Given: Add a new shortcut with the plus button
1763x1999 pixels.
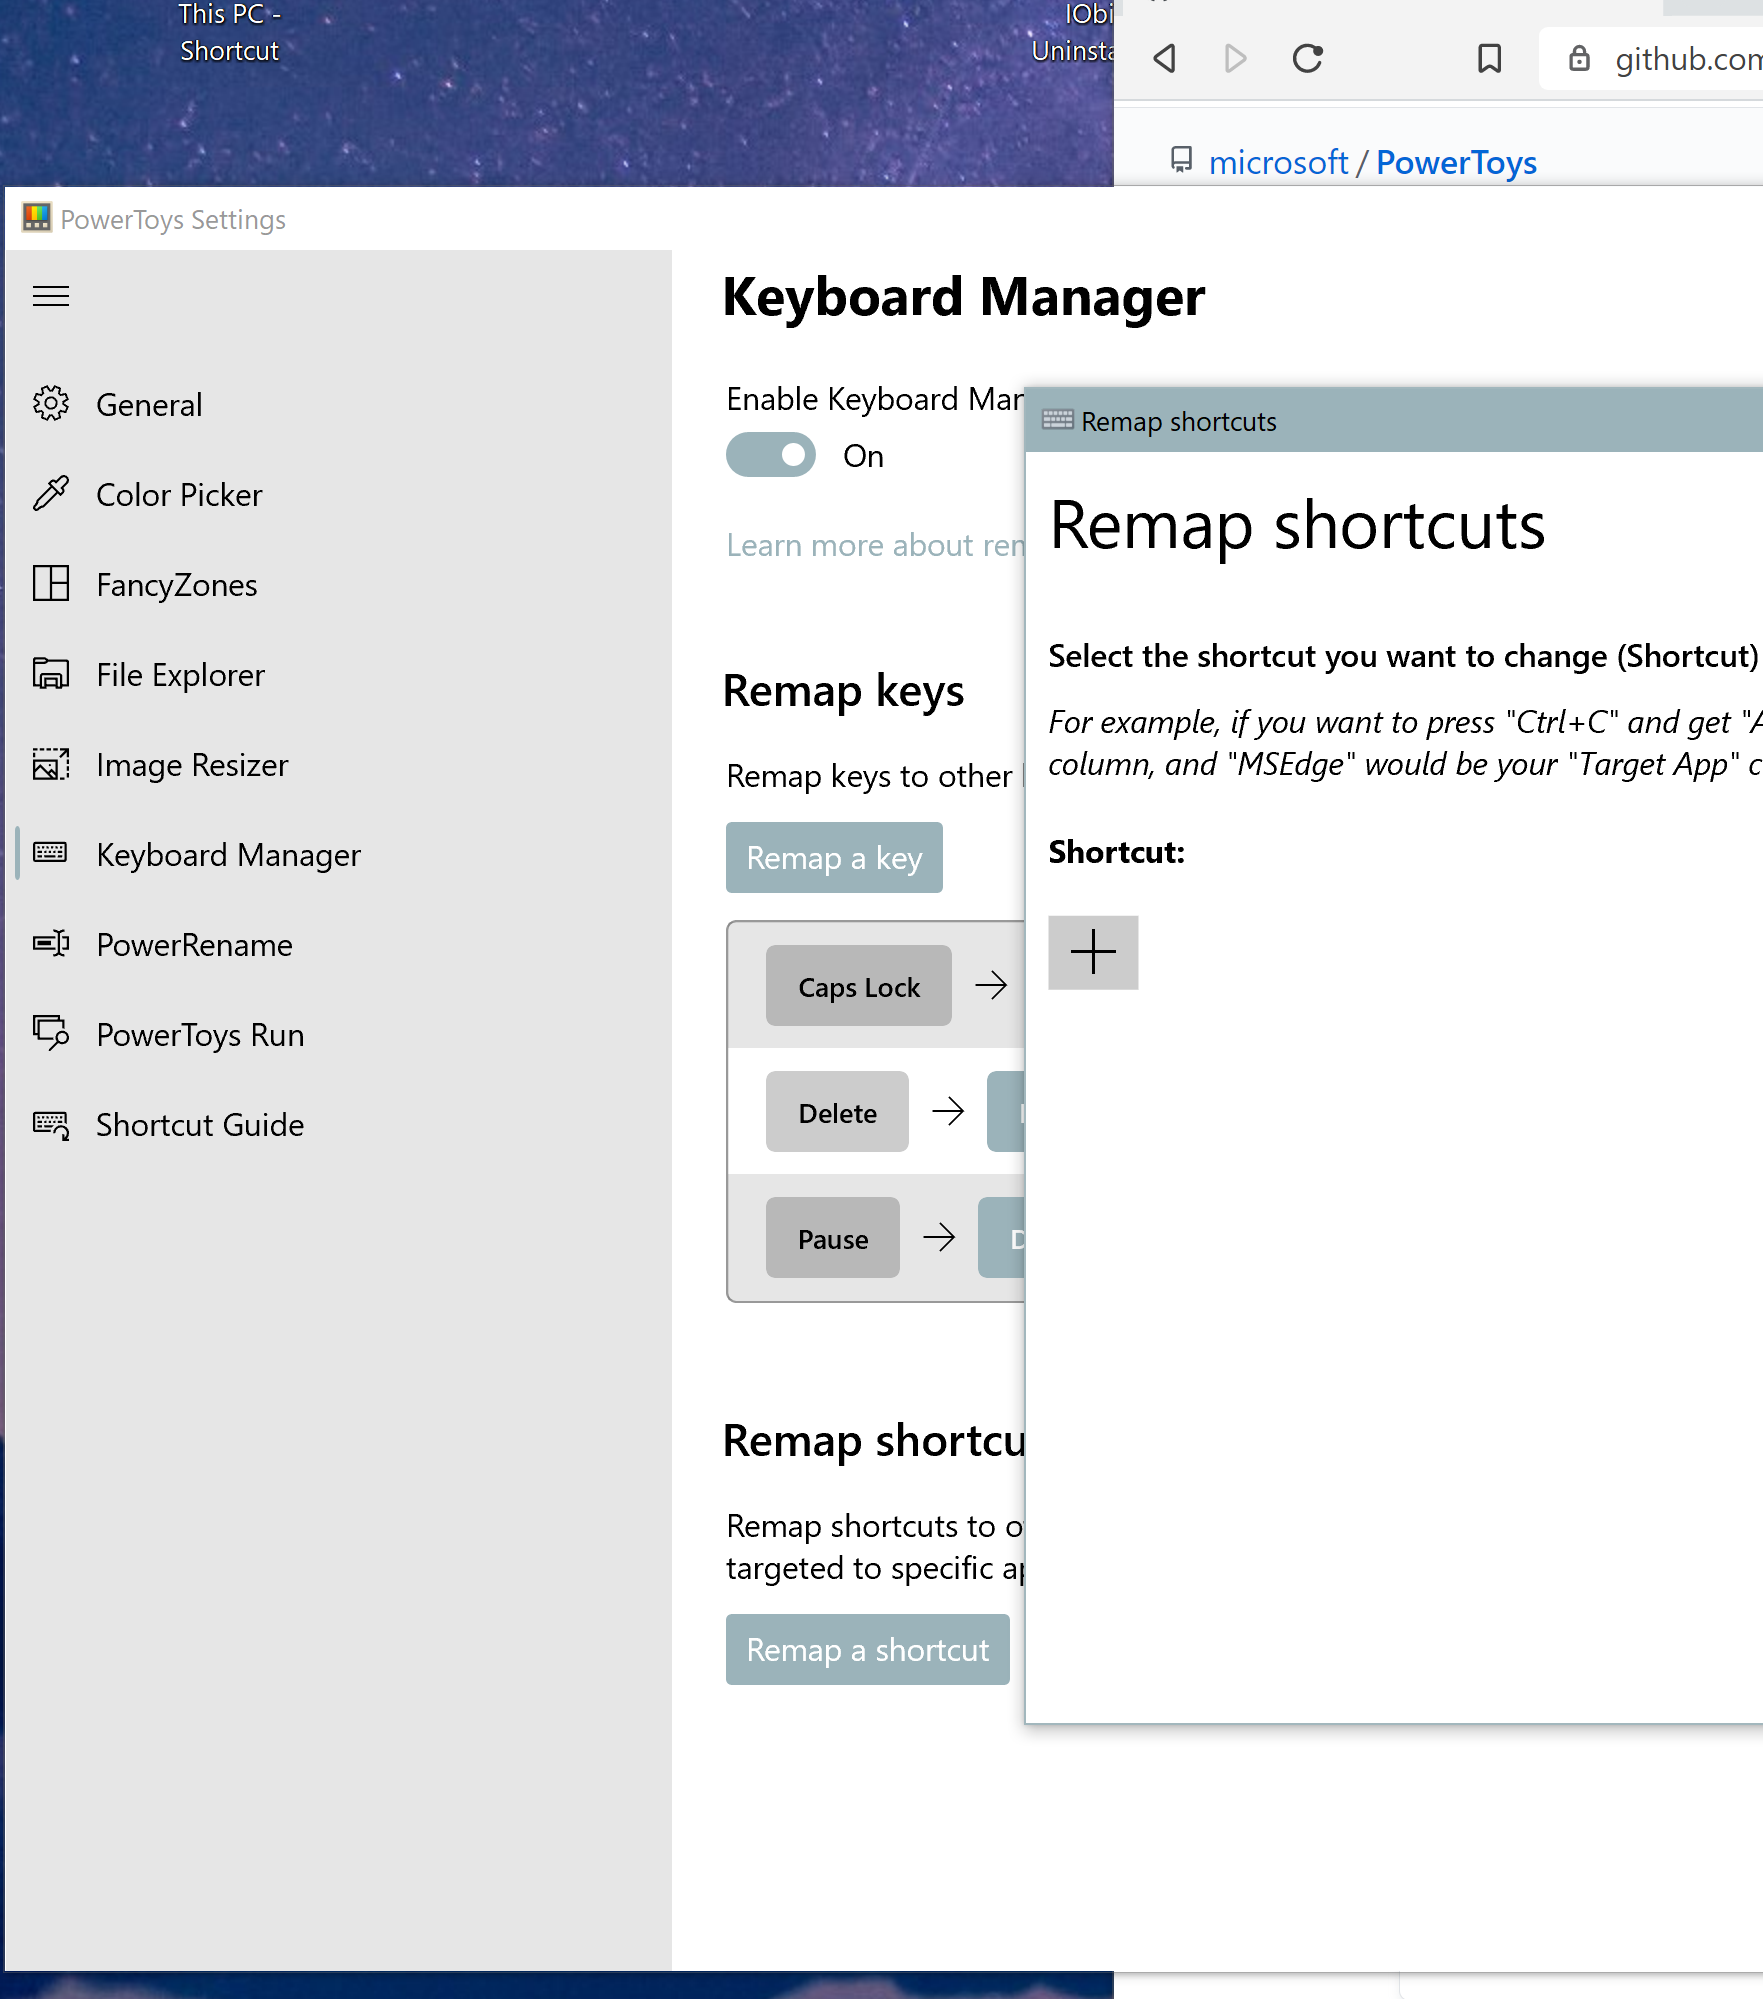Looking at the screenshot, I should coord(1093,952).
